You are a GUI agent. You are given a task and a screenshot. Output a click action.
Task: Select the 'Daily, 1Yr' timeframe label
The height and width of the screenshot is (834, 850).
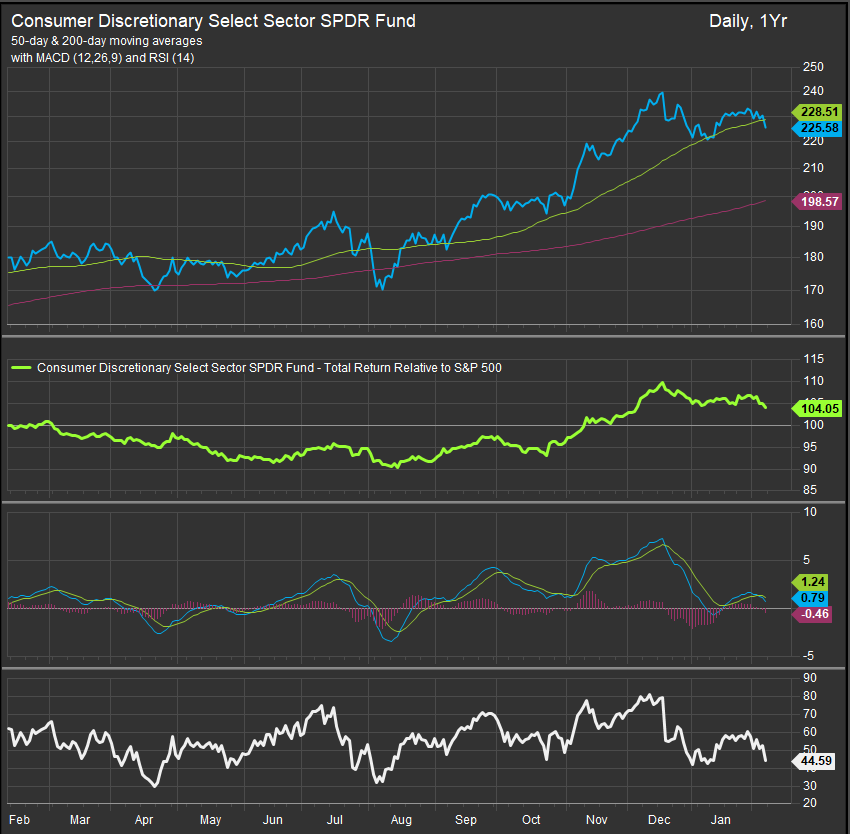[748, 22]
